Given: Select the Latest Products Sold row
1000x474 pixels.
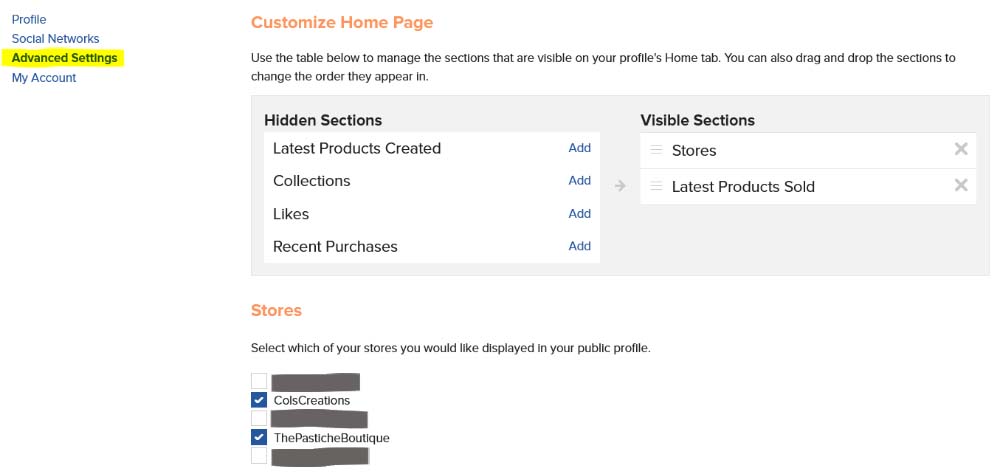Looking at the screenshot, I should [808, 186].
